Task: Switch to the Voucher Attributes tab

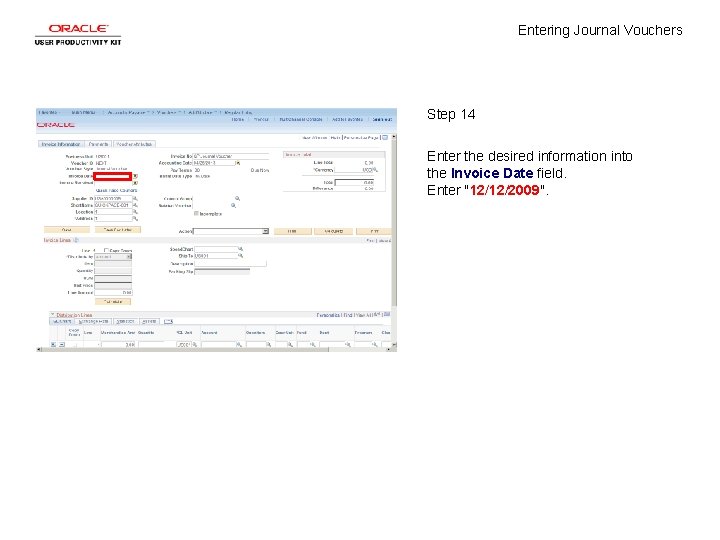Action: [x=134, y=144]
